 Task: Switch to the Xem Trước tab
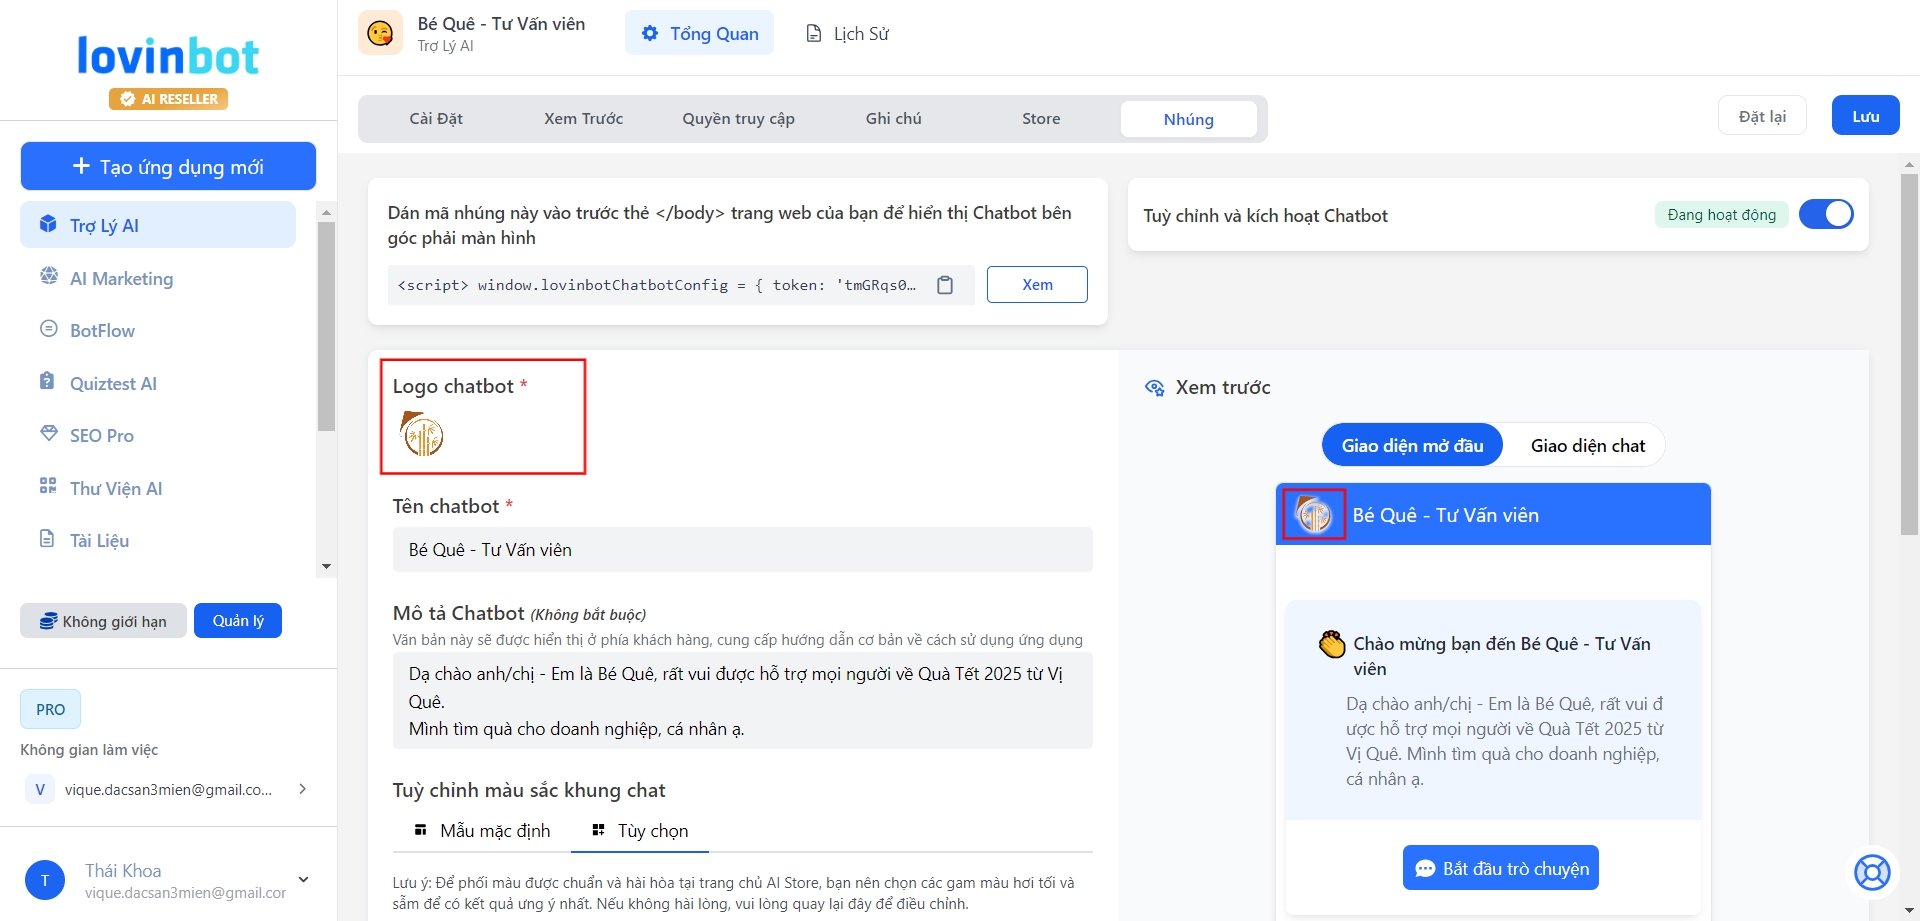coord(583,119)
